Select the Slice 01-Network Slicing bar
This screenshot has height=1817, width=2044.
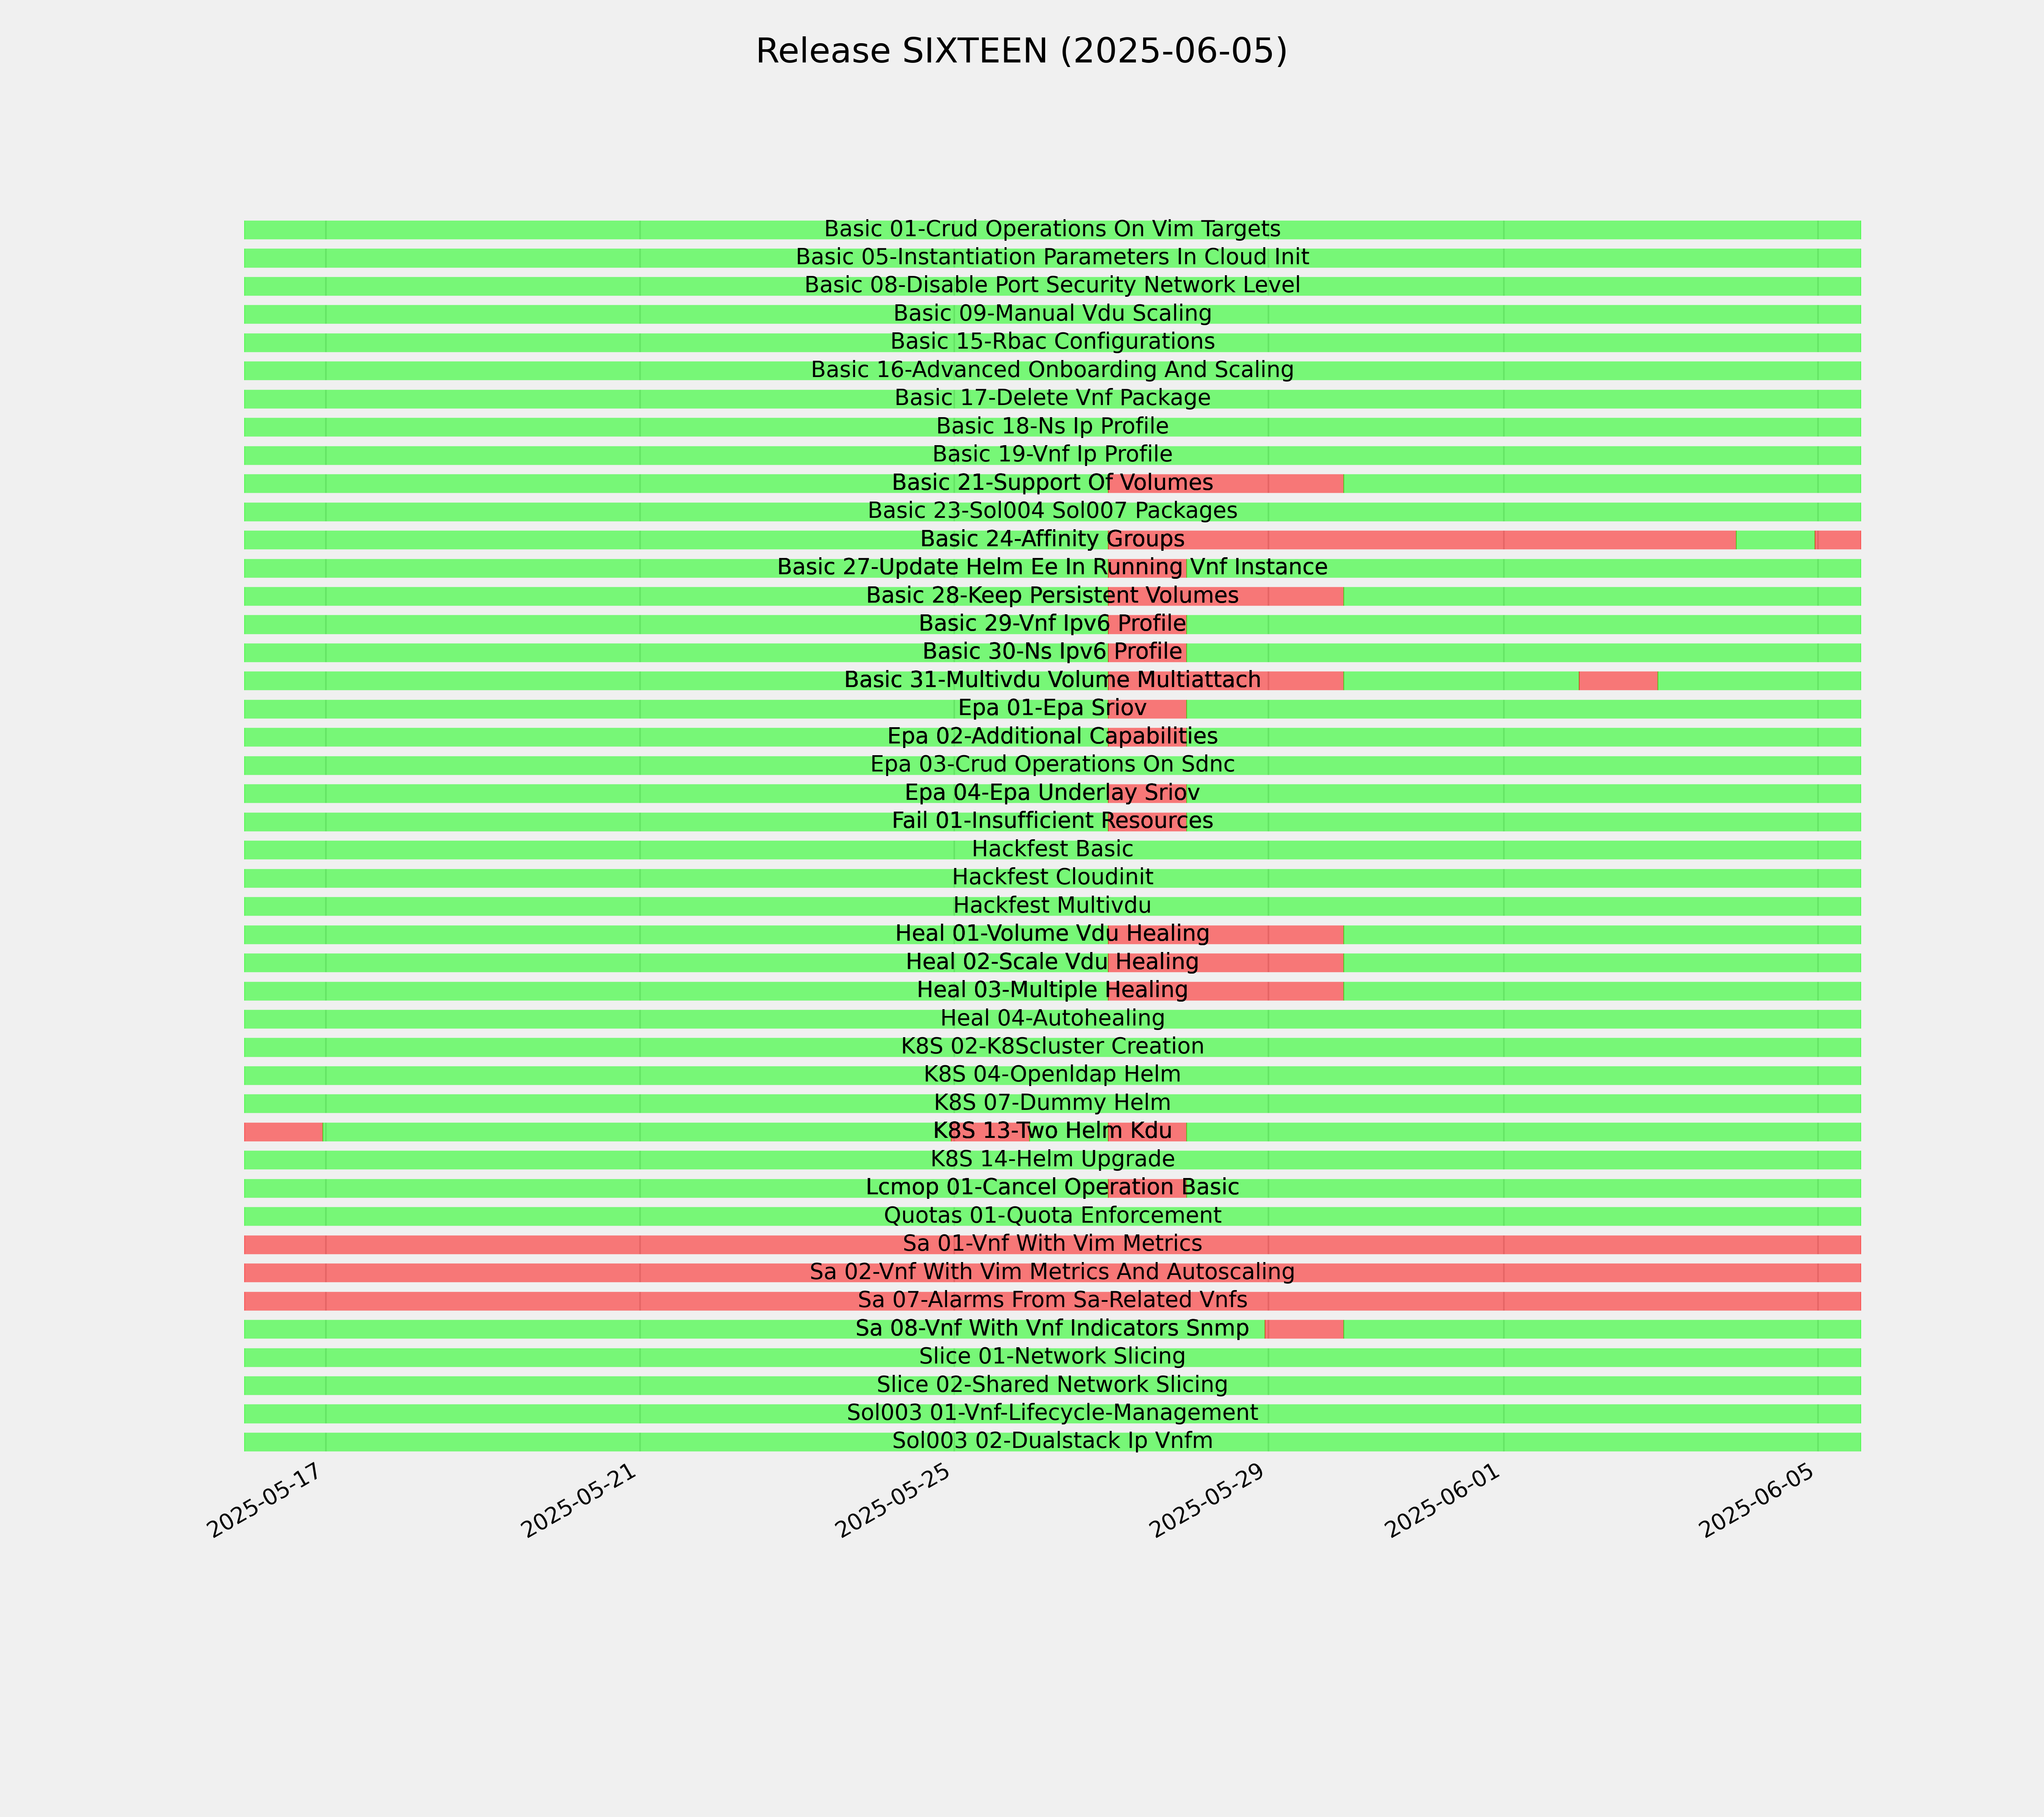1052,1358
